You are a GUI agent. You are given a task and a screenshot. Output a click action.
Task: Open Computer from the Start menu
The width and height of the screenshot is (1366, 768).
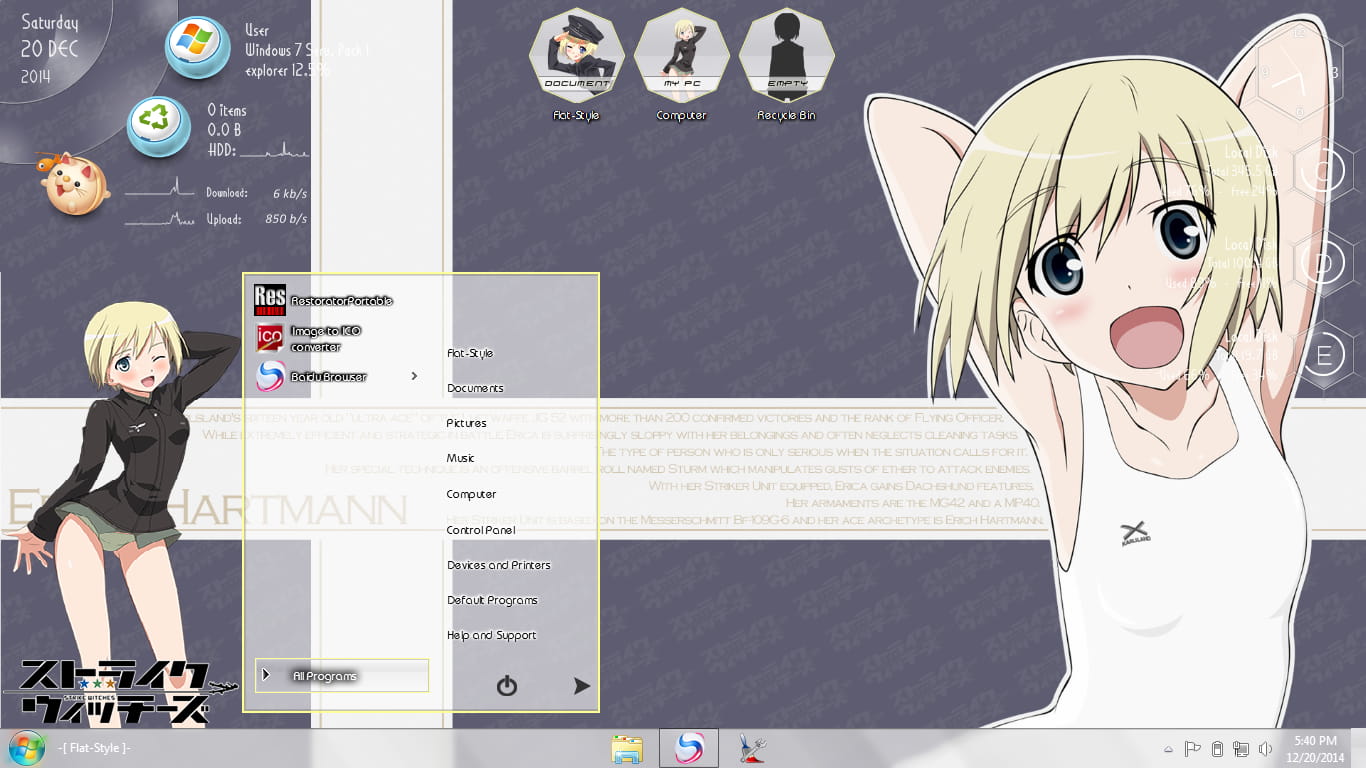click(471, 494)
